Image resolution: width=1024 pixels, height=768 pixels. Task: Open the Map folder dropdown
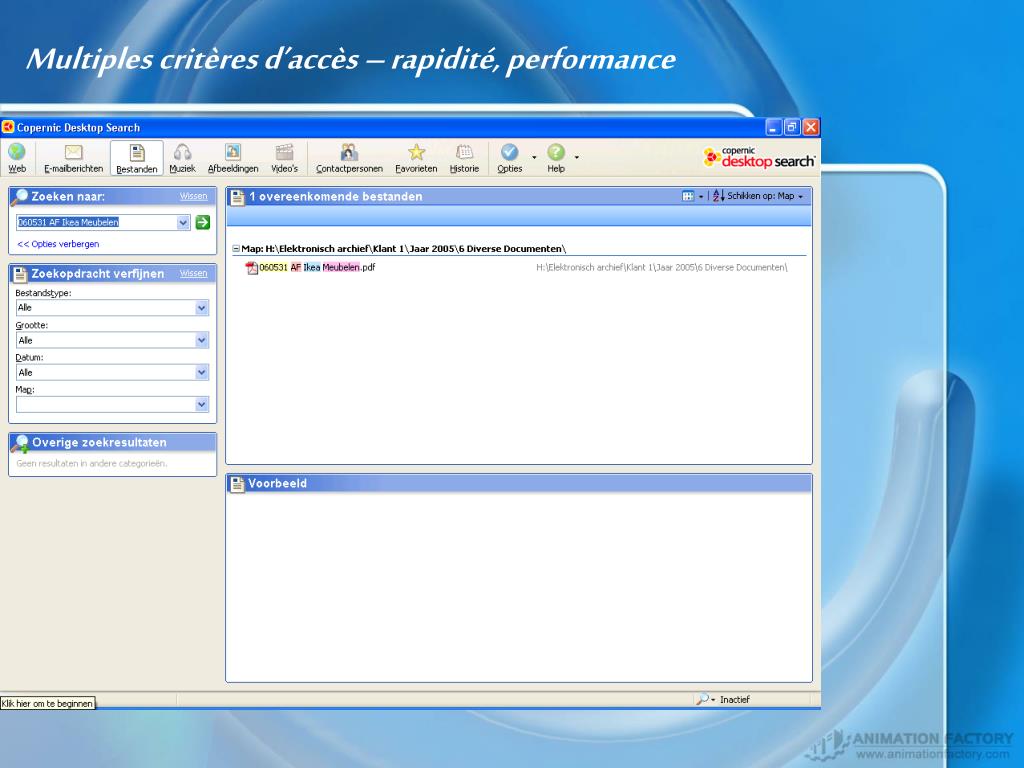click(x=202, y=405)
